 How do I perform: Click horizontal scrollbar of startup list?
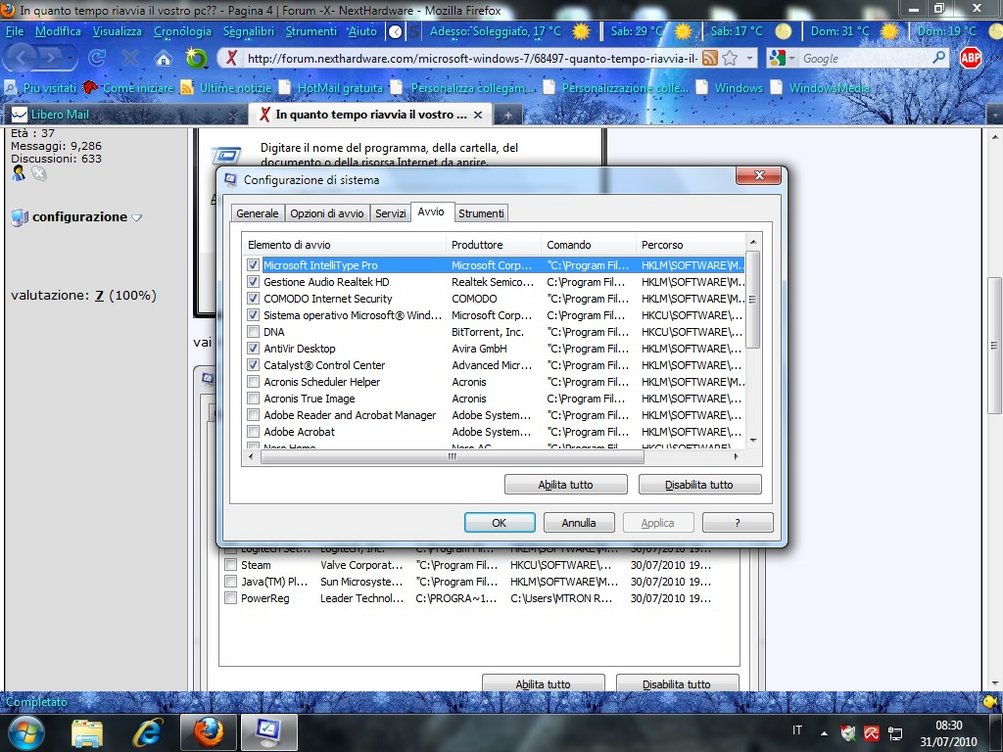pos(452,457)
